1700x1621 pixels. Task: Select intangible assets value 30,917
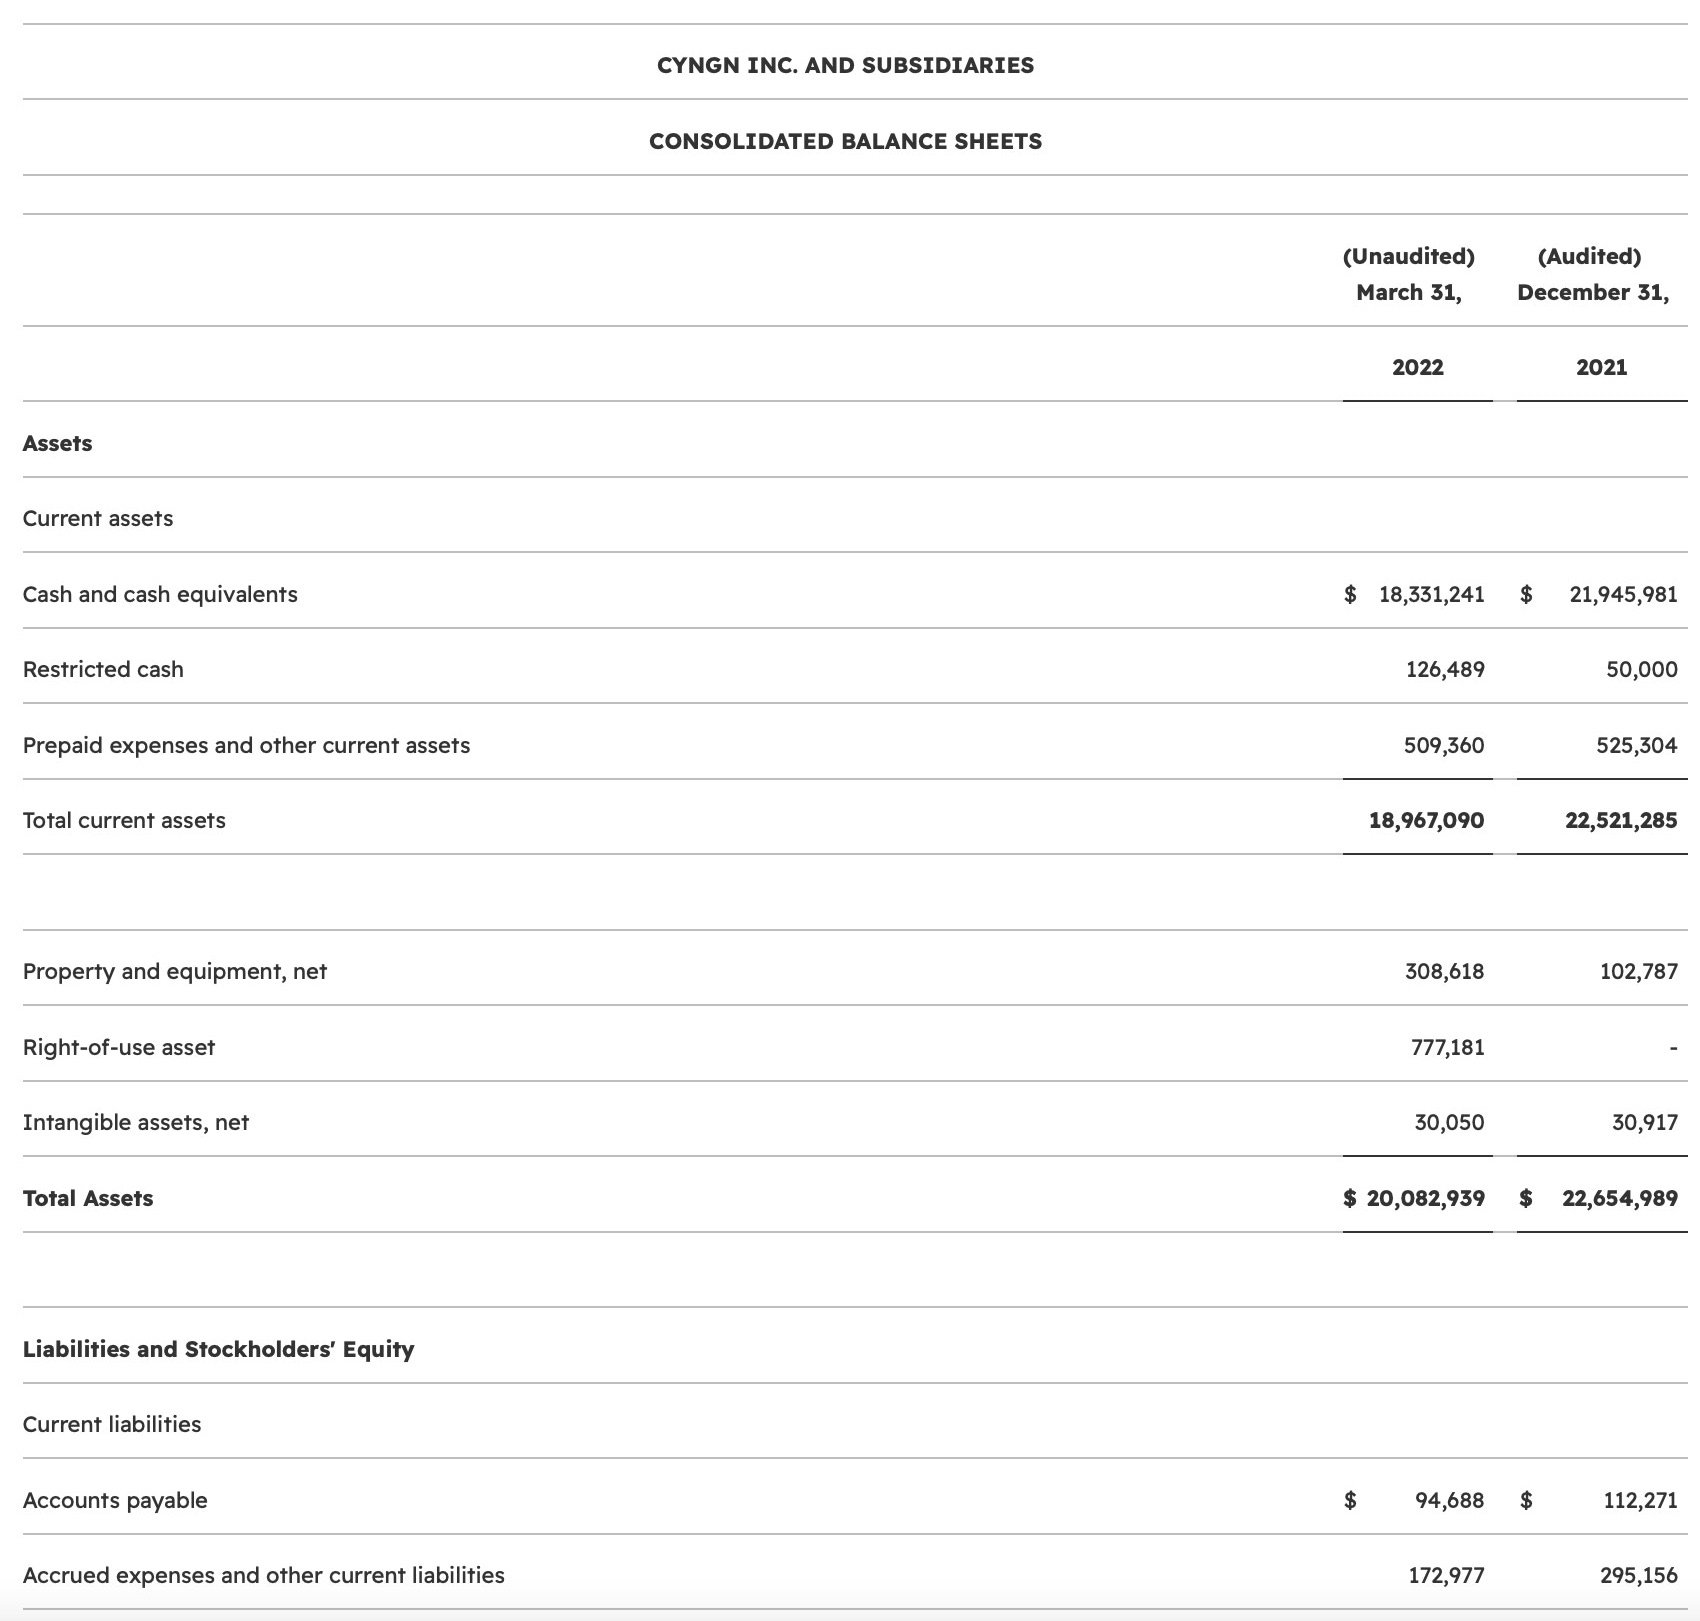click(1644, 1122)
